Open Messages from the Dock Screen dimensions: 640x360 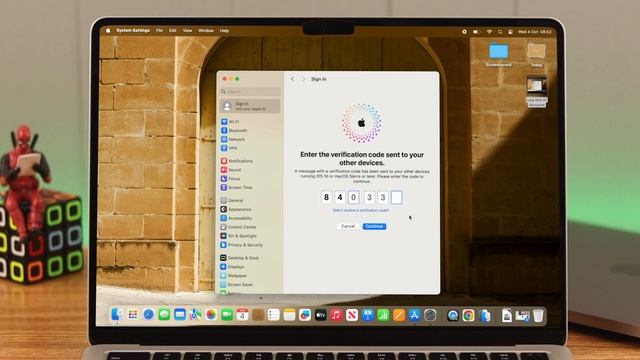[x=164, y=314]
